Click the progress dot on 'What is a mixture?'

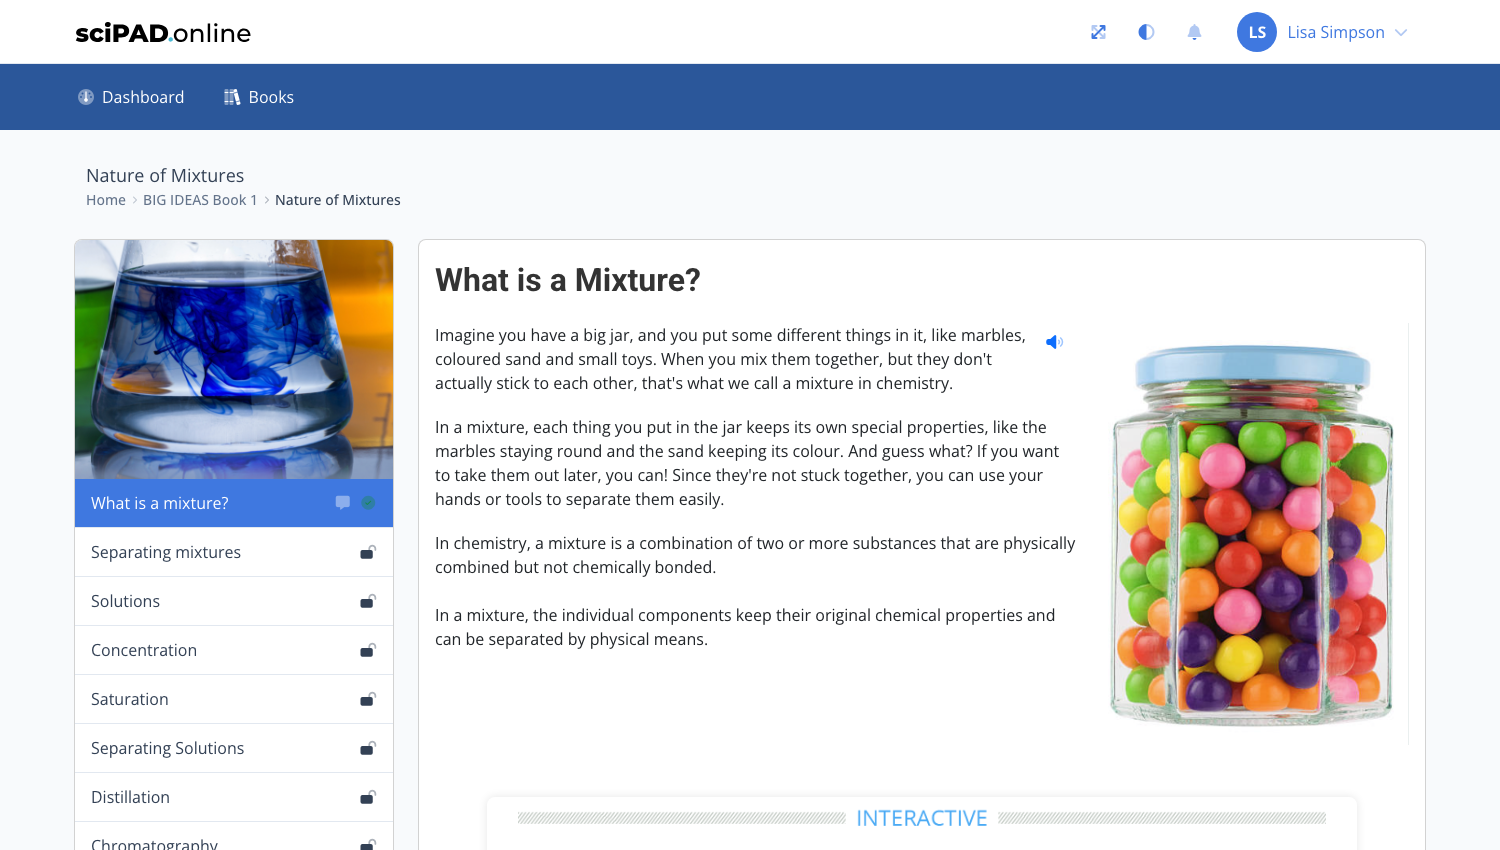coord(368,503)
